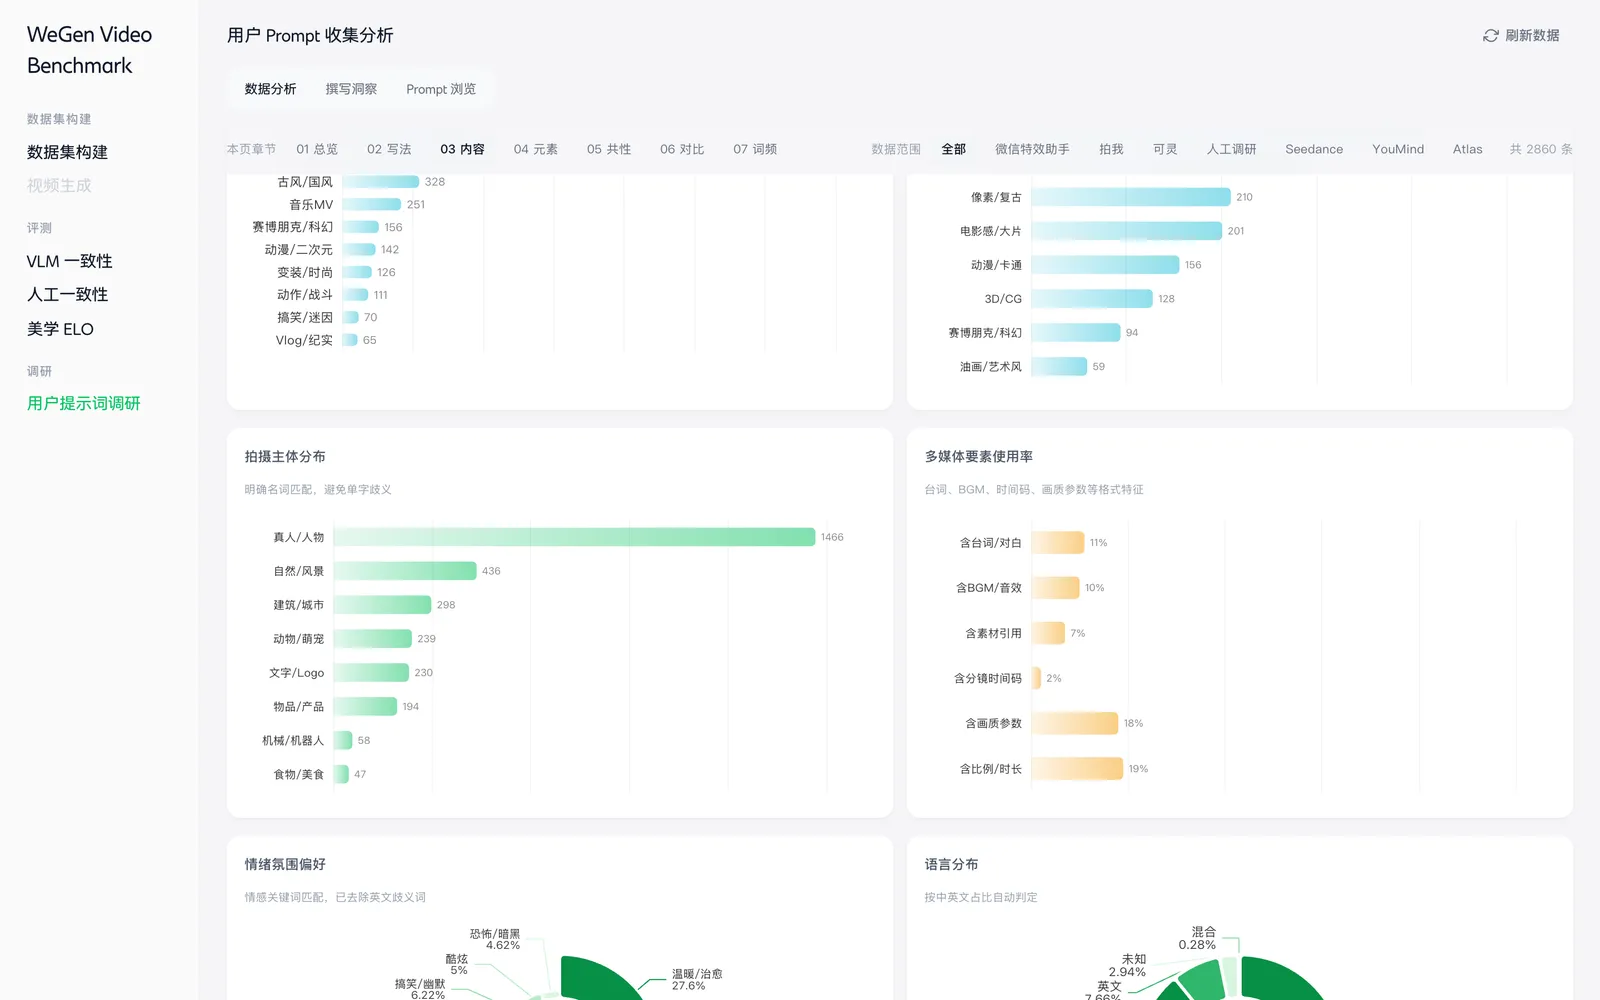Open 用户提示词调研 sidebar item
Viewport: 1600px width, 1000px height.
click(x=83, y=403)
